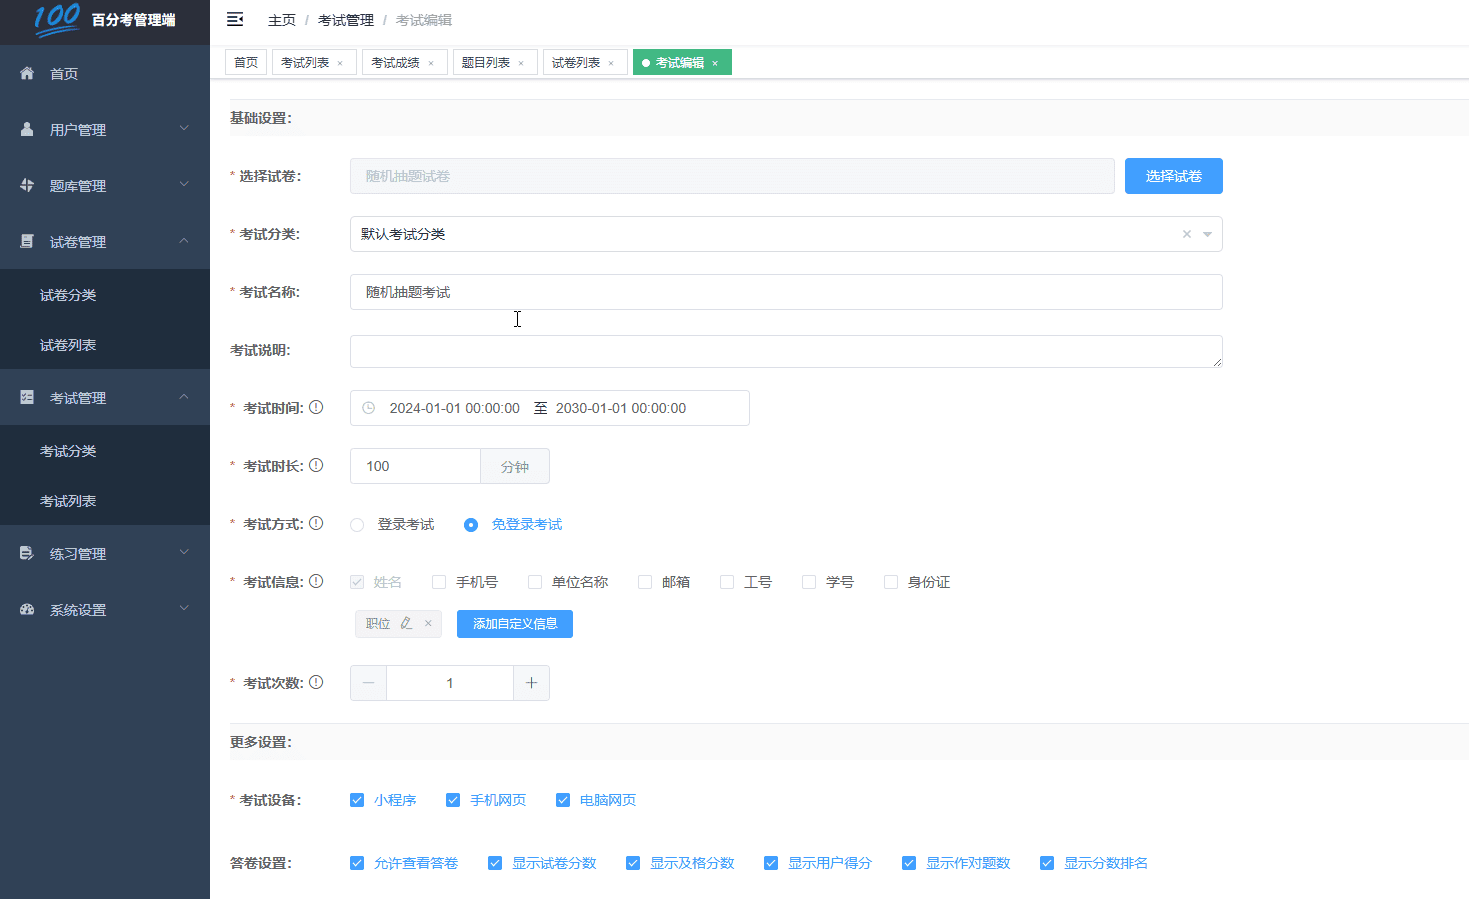1469x899 pixels.
Task: Enable the 手机号 checkbox
Action: pos(438,581)
